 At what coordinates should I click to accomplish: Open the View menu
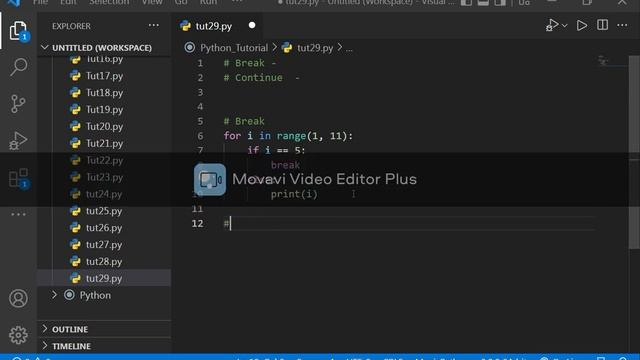tap(152, 2)
